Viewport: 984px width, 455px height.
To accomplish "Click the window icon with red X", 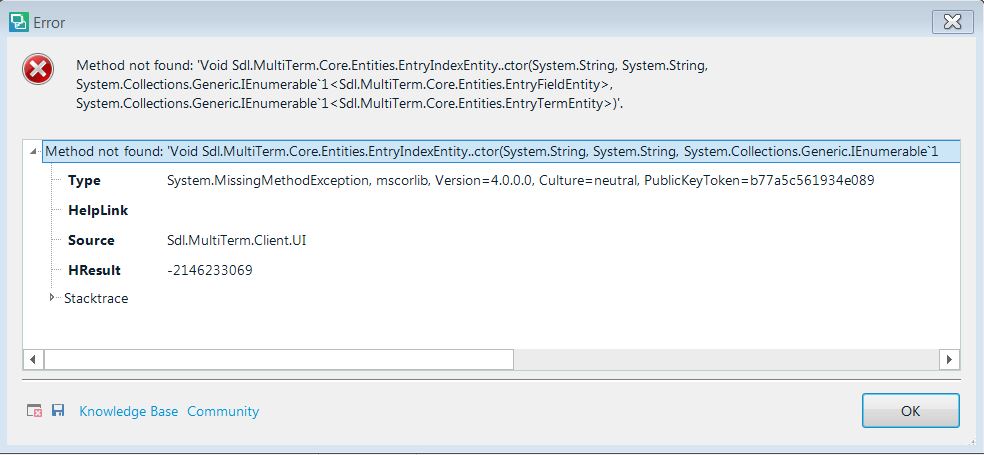I will coord(35,411).
